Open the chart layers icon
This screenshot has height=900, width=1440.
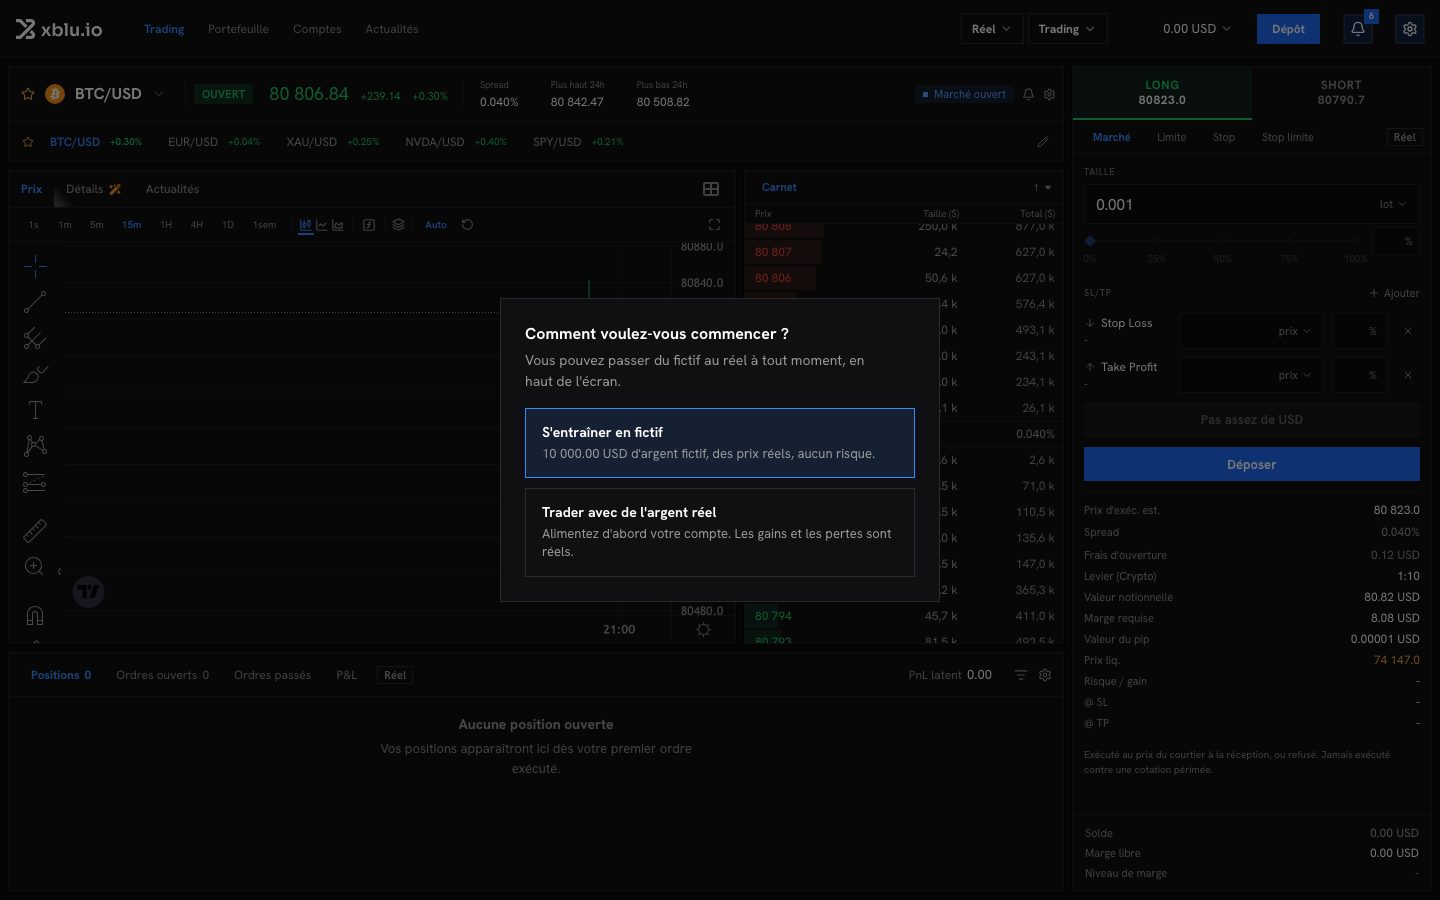398,225
